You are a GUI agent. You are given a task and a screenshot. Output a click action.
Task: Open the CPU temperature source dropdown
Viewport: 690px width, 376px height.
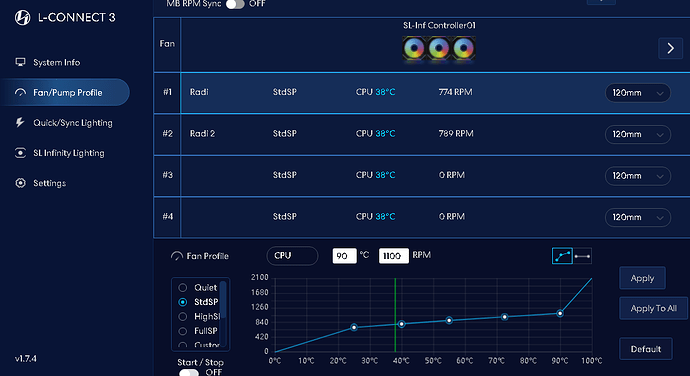click(292, 256)
